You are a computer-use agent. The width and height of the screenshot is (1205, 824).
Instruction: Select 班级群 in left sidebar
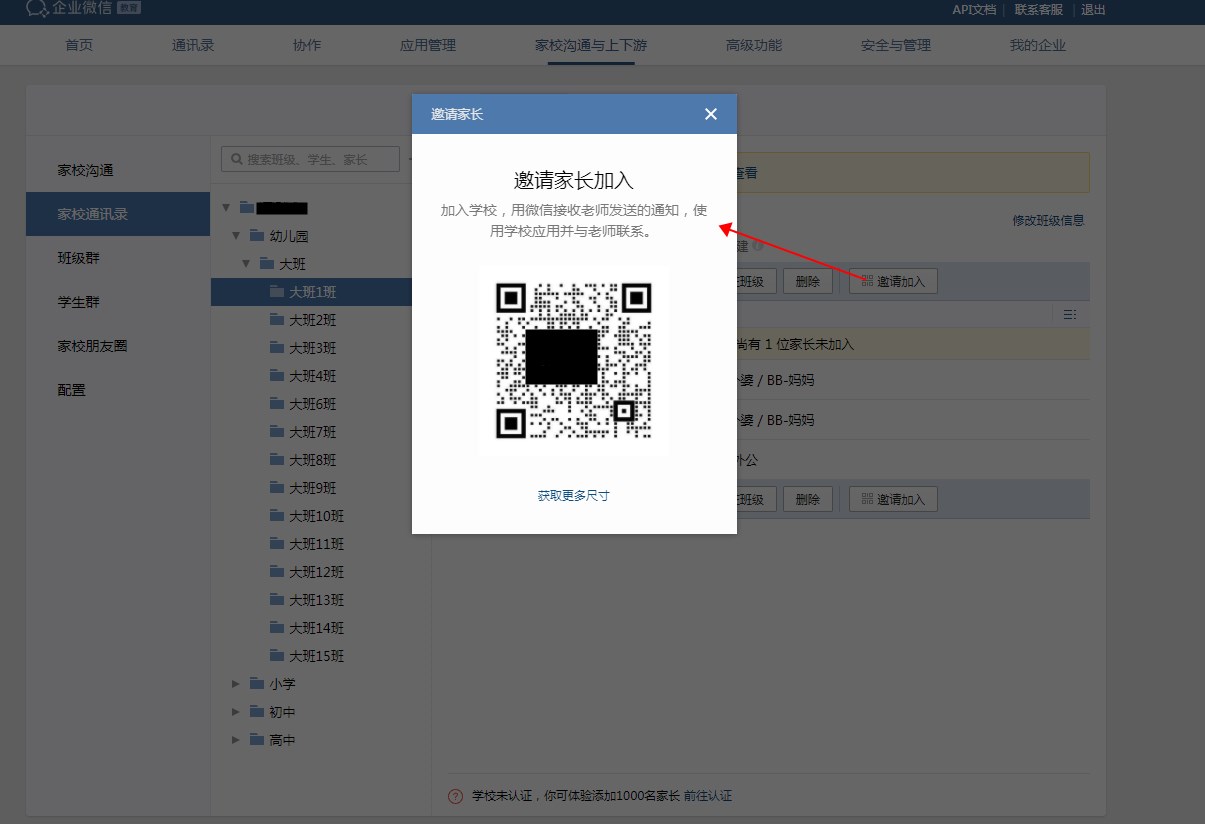point(78,258)
